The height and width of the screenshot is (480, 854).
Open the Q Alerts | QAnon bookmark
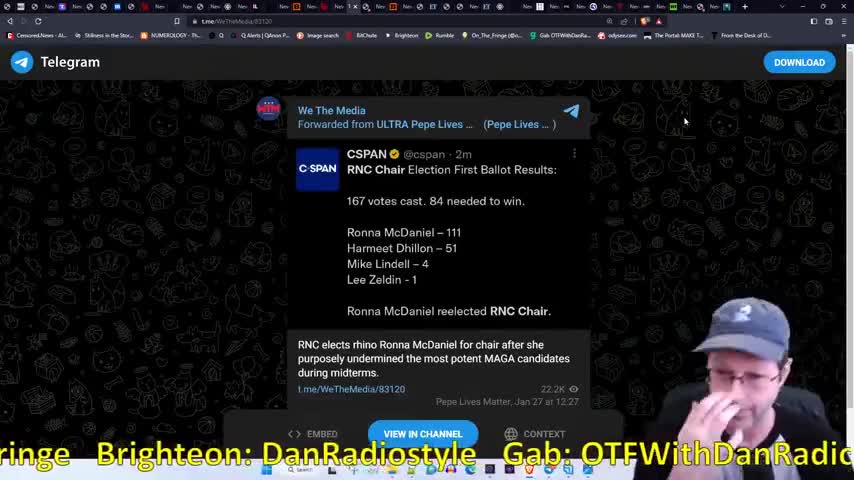tap(260, 35)
